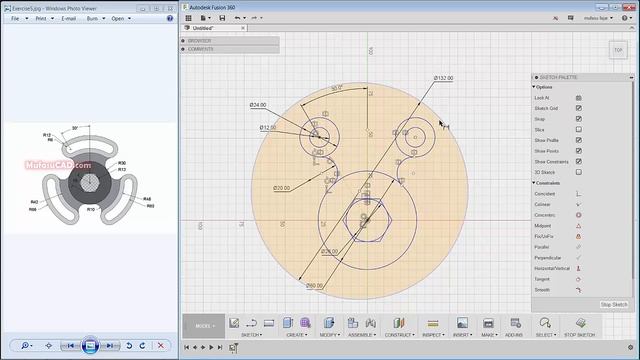The image size is (640, 360).
Task: Open the MODEL workspace dropdown
Action: tap(204, 326)
